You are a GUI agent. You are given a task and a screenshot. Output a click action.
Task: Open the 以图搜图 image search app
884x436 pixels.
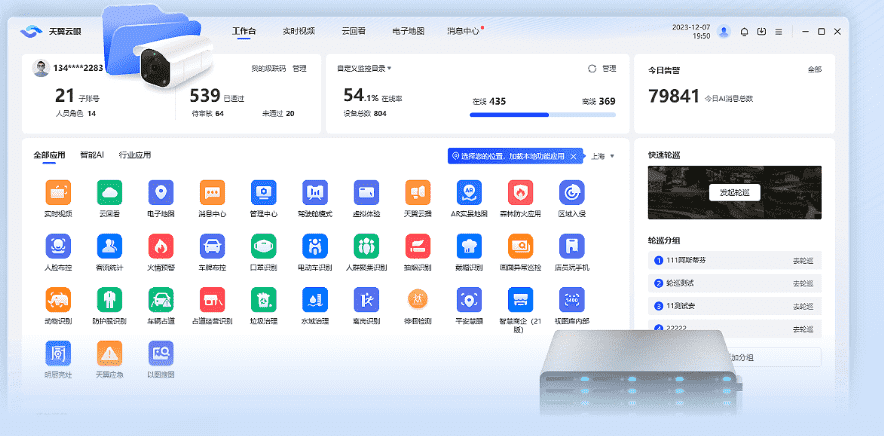[161, 353]
